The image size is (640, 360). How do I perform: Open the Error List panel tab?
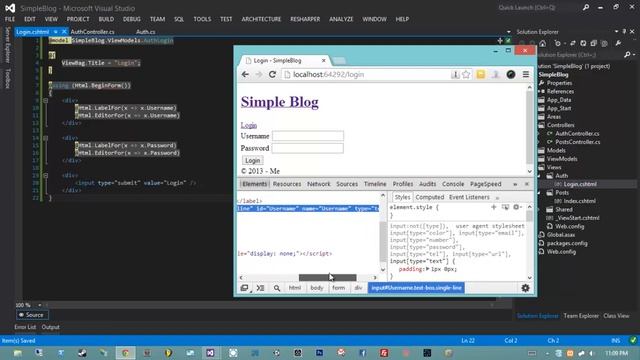(x=25, y=327)
